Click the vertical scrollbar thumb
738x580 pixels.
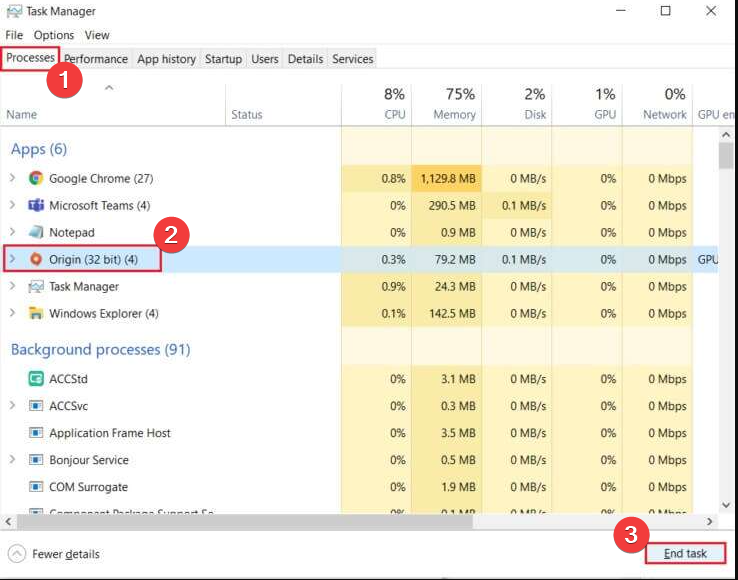pyautogui.click(x=726, y=156)
